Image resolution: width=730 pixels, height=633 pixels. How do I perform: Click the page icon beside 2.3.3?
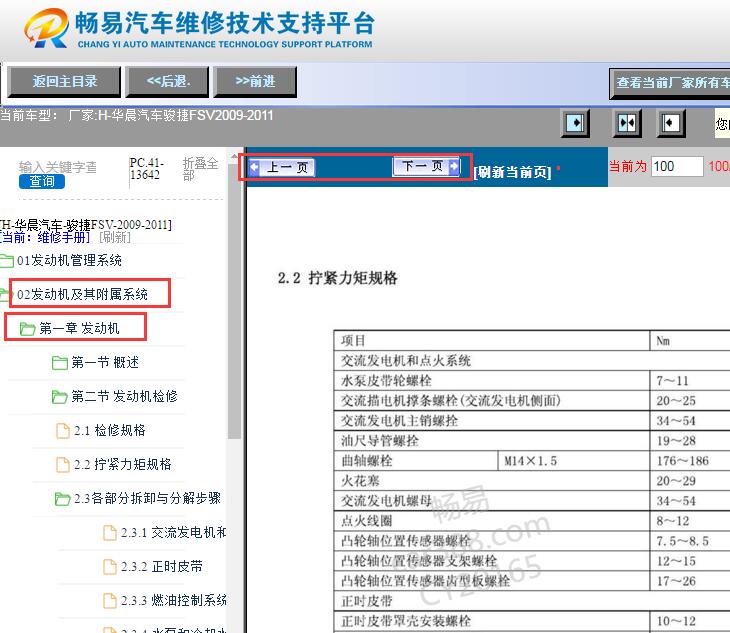110,600
